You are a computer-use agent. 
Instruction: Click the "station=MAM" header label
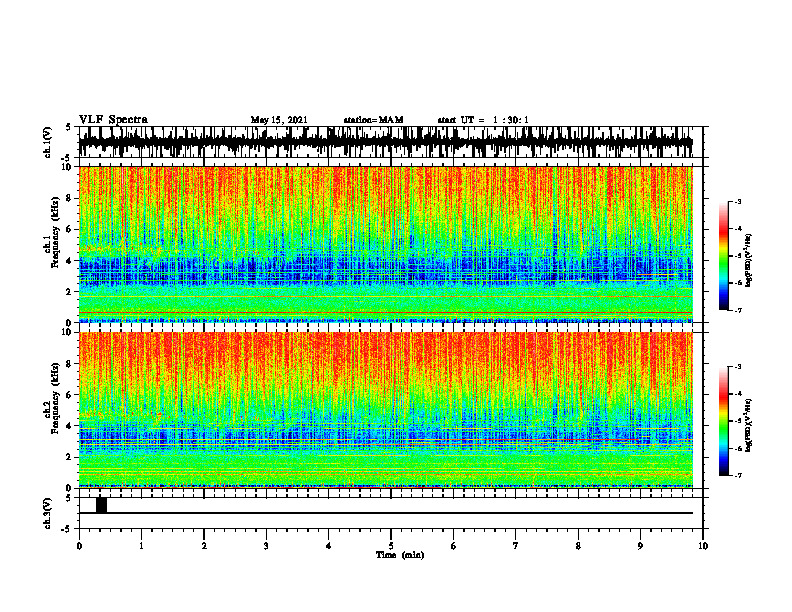coord(373,120)
